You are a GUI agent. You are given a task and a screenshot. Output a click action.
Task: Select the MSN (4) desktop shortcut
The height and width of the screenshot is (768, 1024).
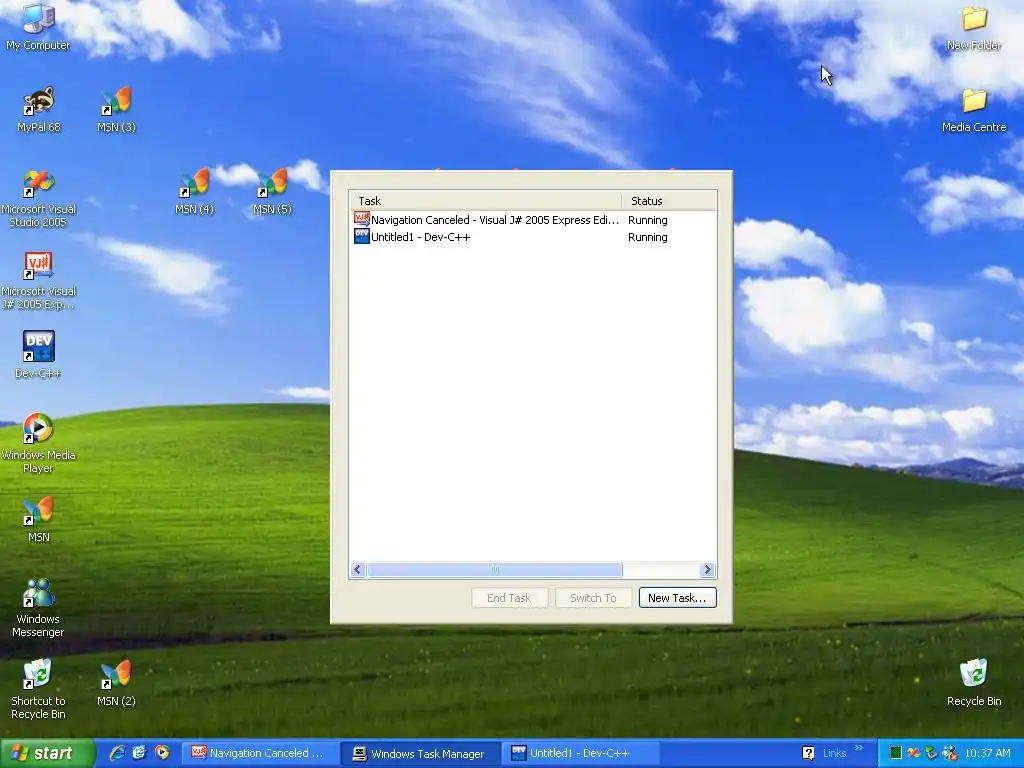[x=194, y=191]
